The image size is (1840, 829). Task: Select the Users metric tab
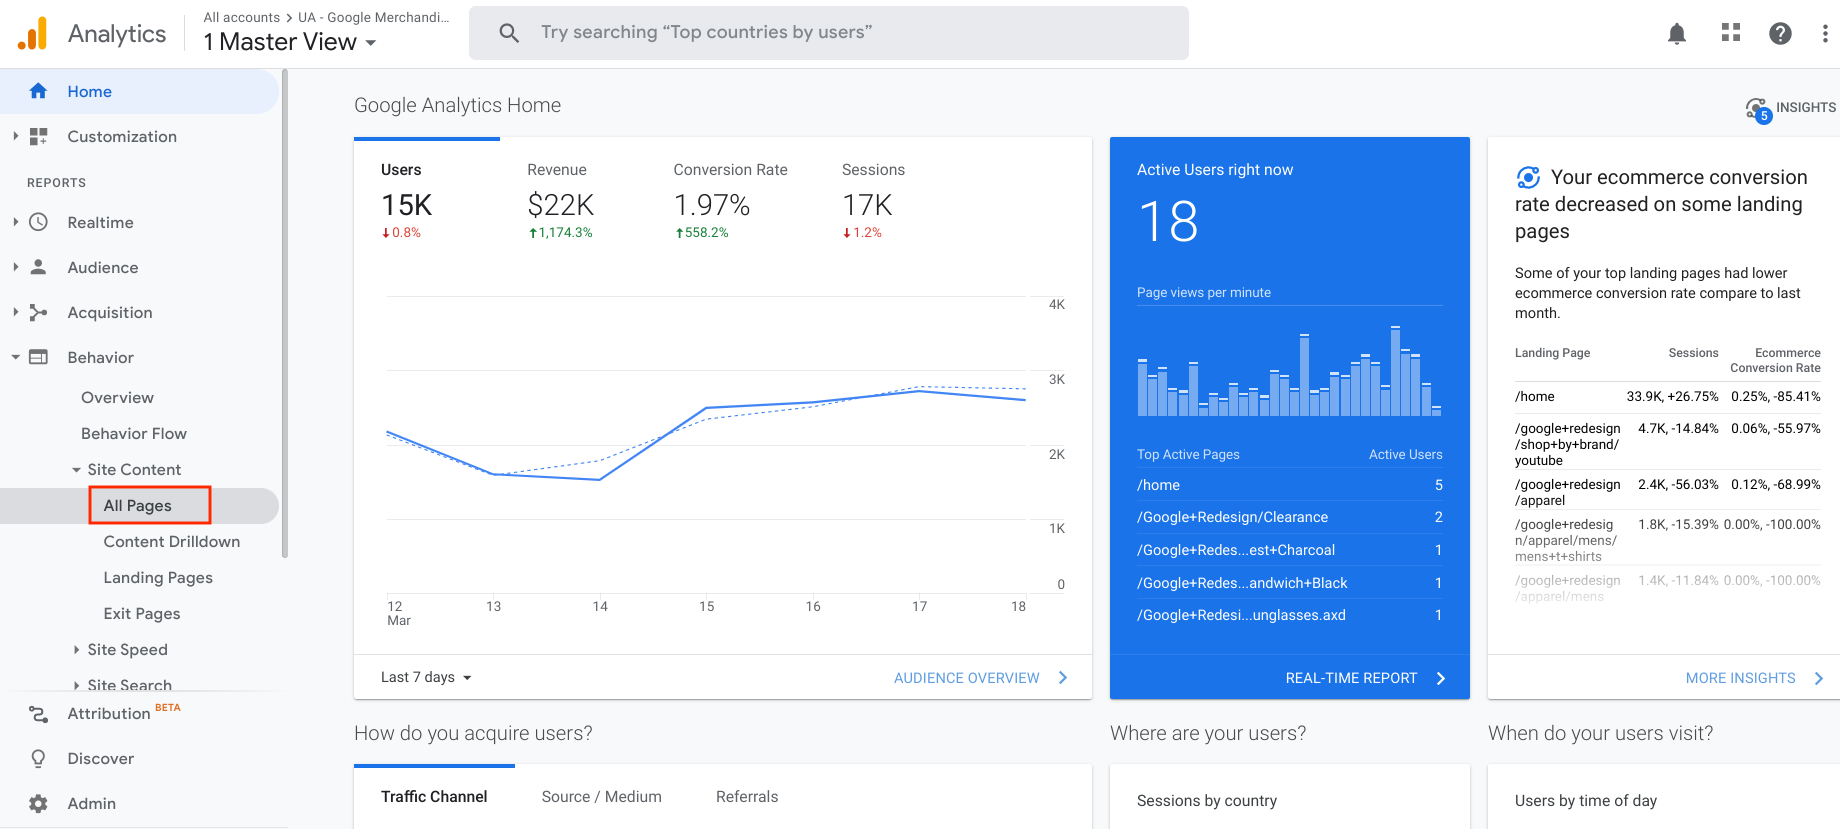427,202
